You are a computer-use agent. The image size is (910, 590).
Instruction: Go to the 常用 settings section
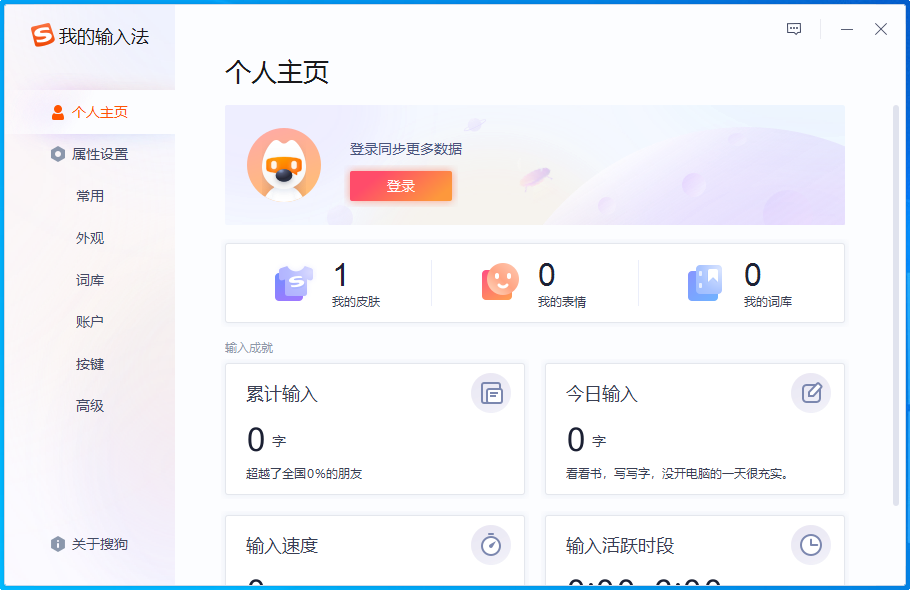(x=90, y=196)
